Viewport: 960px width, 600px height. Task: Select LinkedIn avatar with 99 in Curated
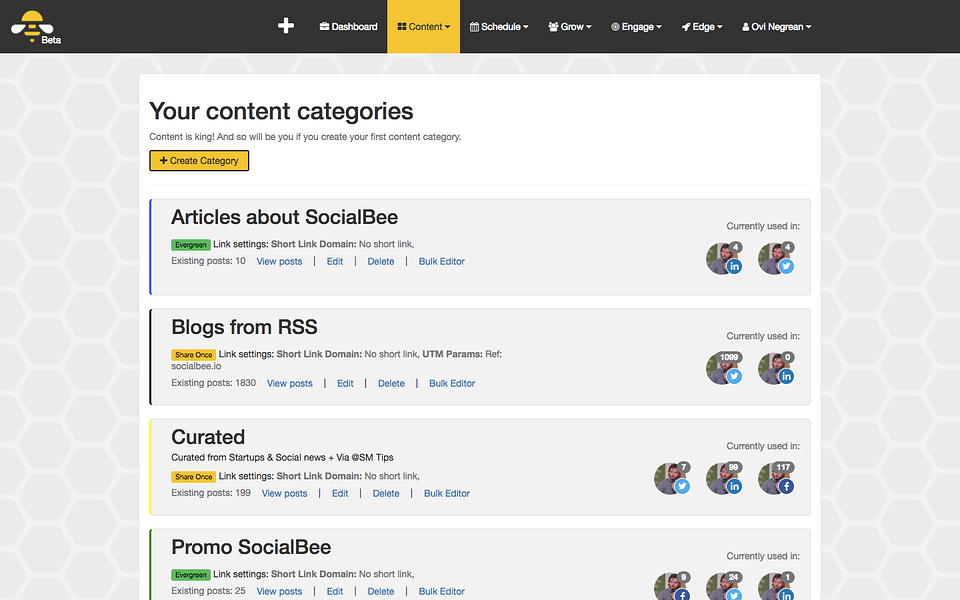[724, 478]
